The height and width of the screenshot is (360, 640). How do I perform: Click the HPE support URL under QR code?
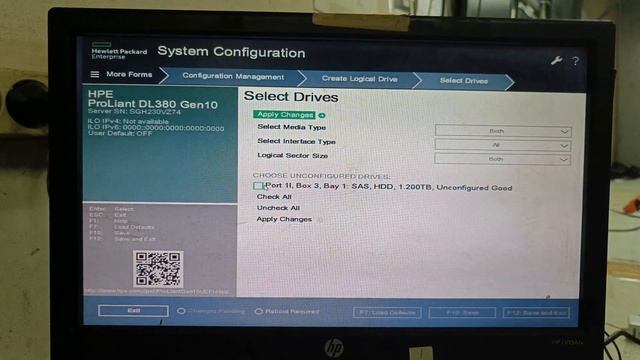pos(156,292)
